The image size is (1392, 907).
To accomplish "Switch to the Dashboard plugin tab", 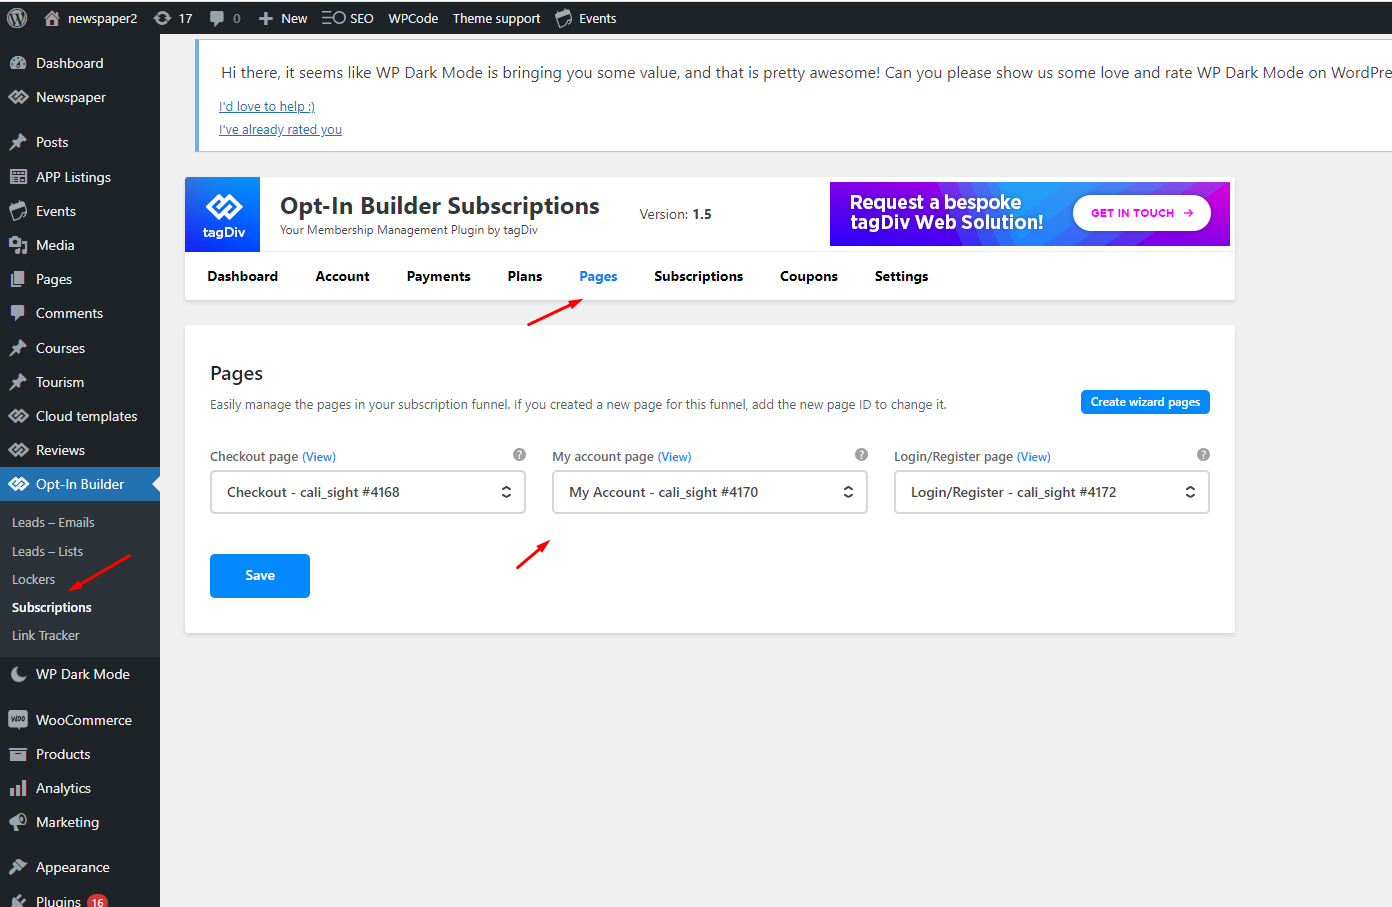I will (243, 276).
